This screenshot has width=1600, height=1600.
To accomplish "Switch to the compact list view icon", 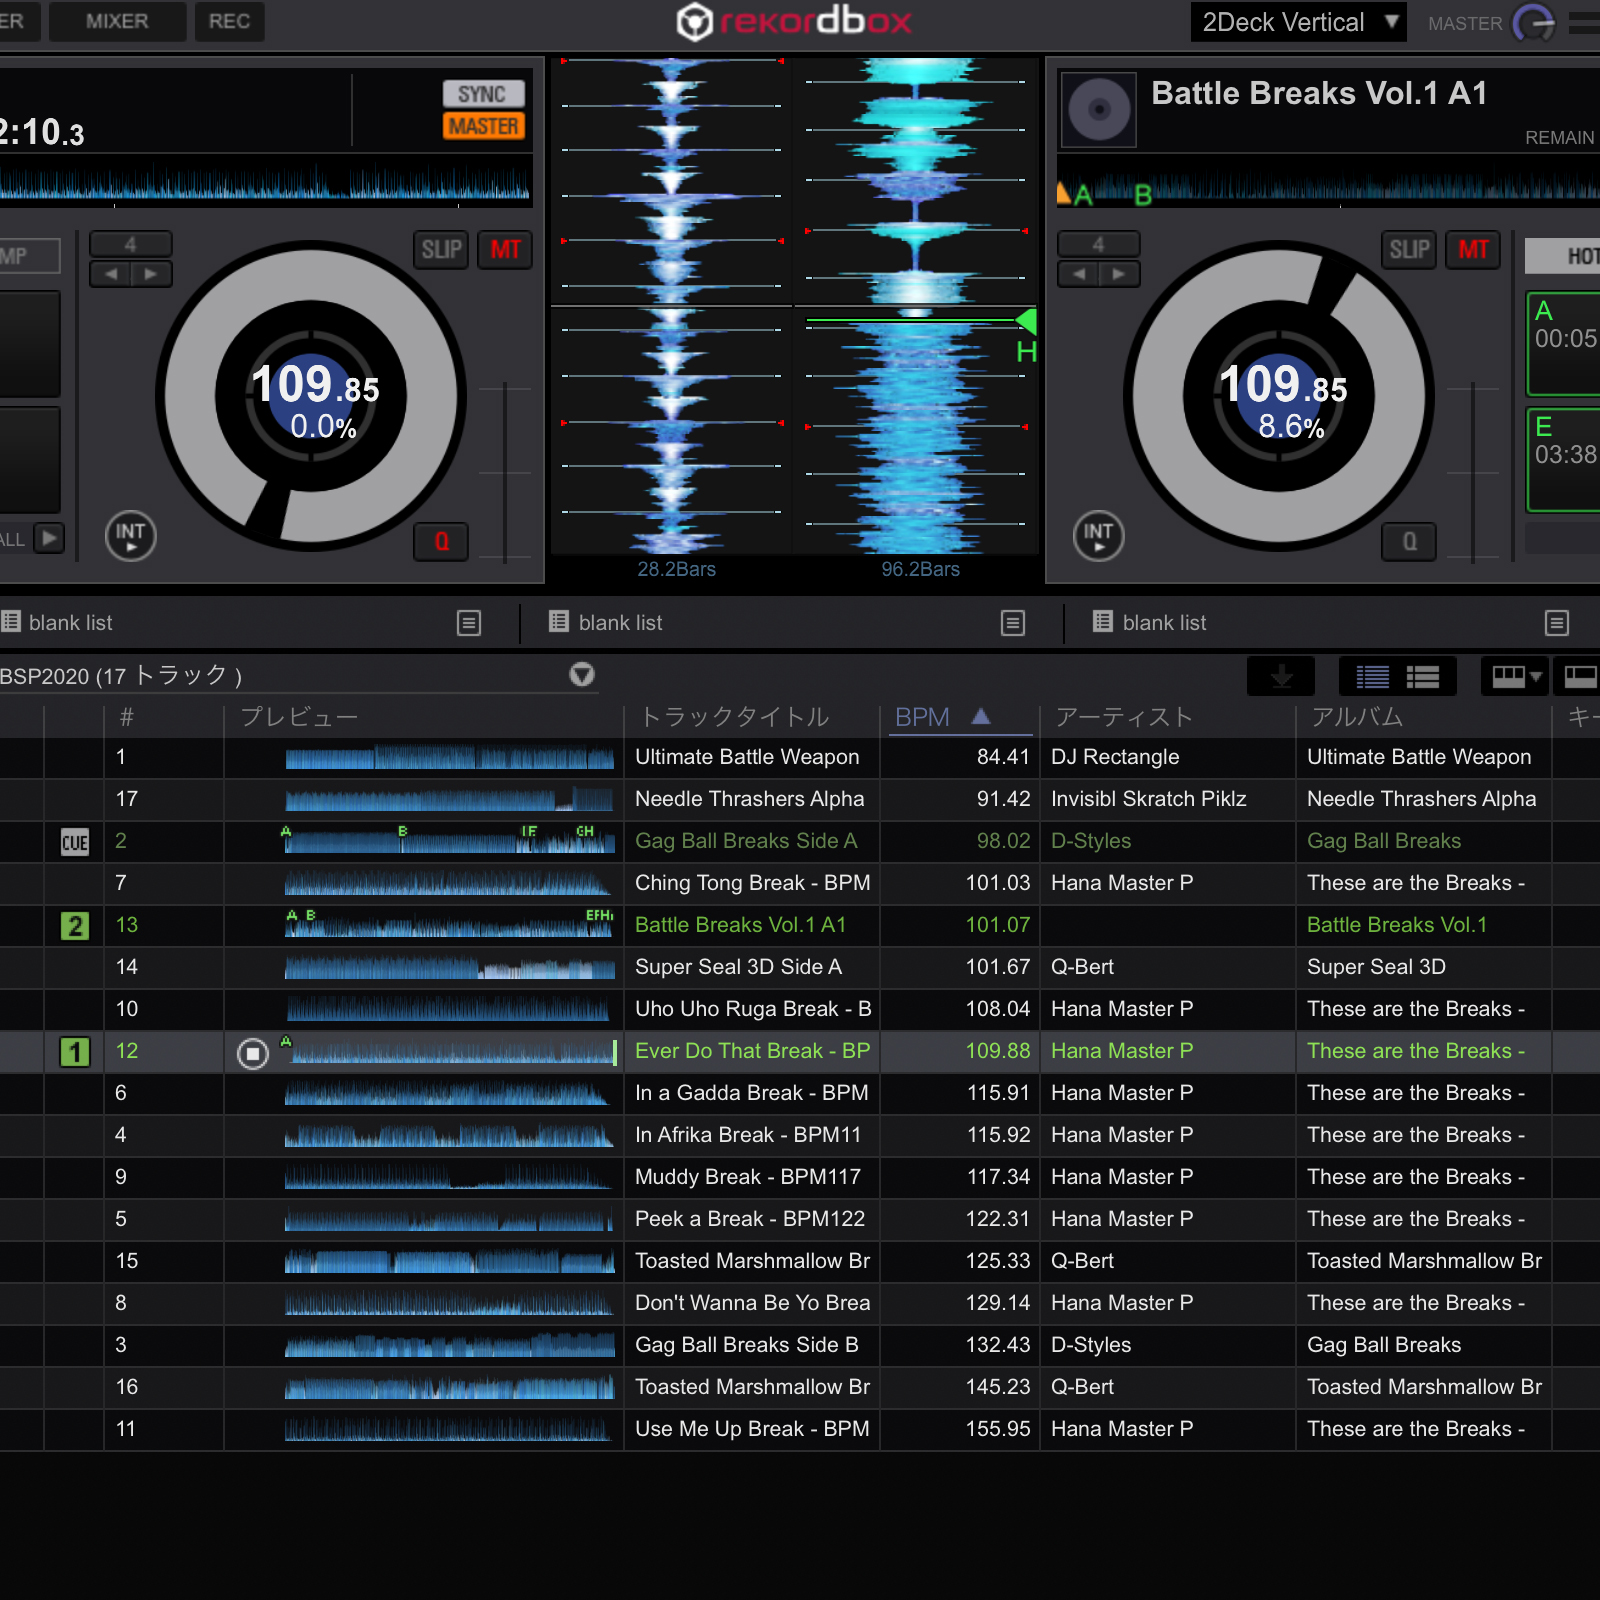I will tap(1372, 677).
